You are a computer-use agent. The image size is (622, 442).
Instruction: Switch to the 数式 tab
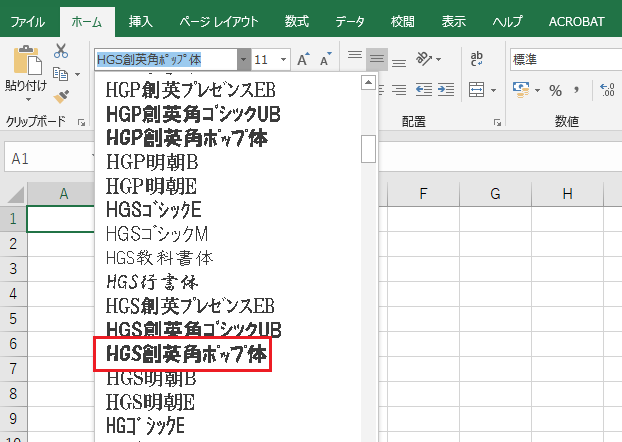[296, 21]
